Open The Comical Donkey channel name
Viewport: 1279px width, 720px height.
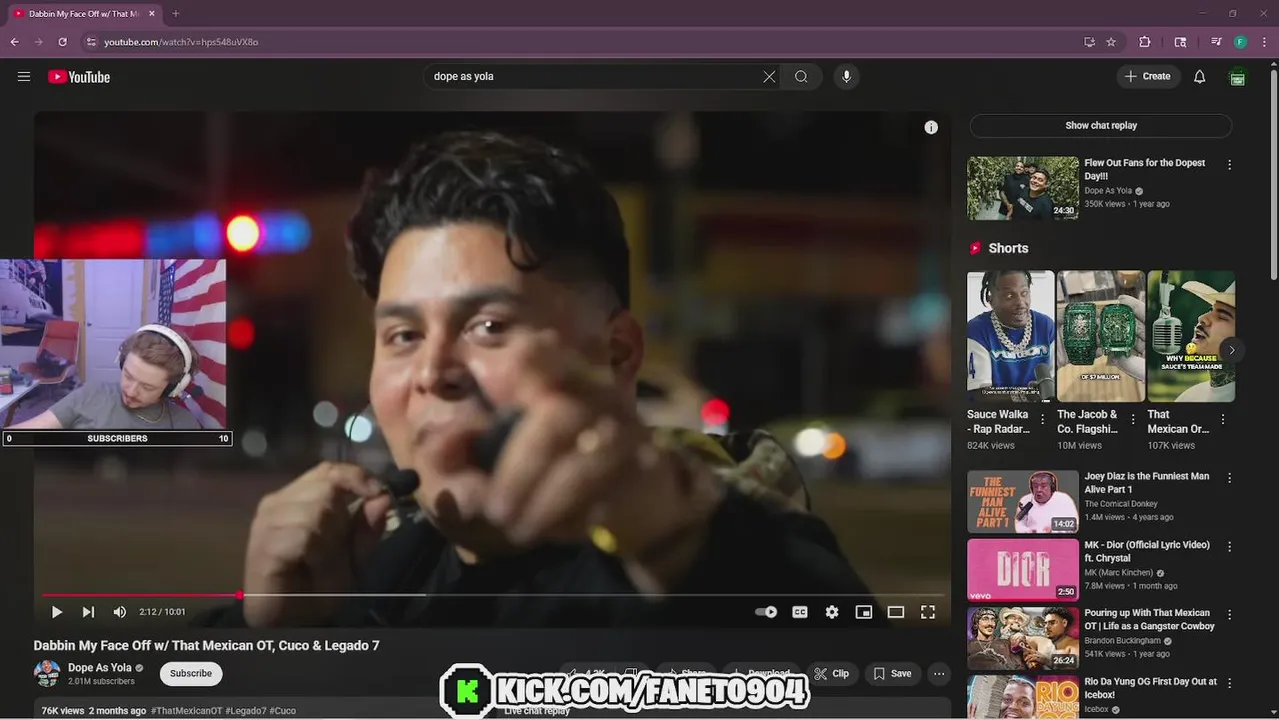[x=1121, y=504]
